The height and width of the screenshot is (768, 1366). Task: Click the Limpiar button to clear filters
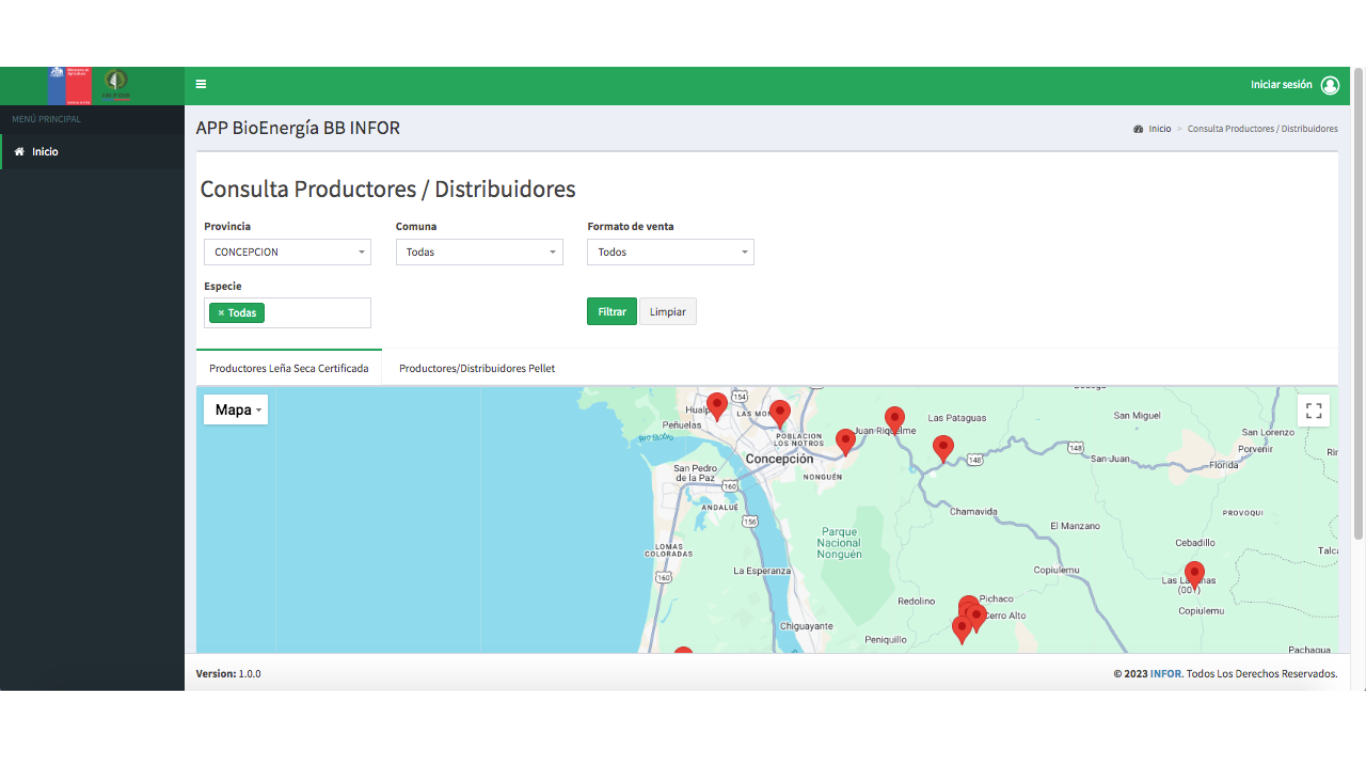667,311
